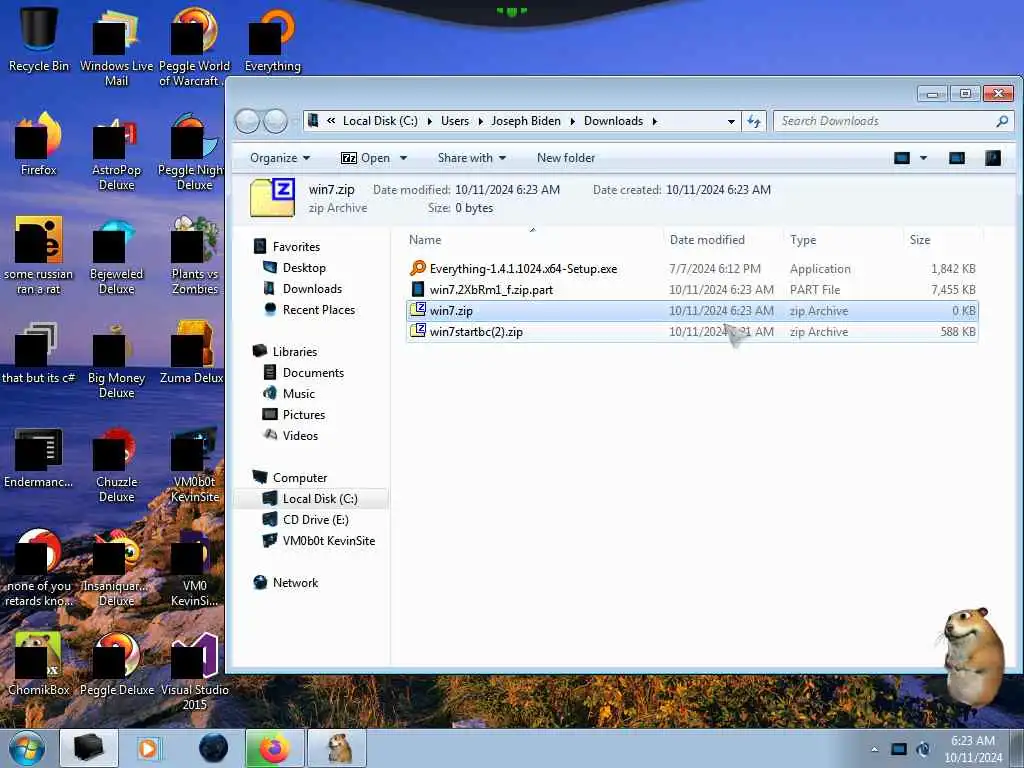This screenshot has width=1024, height=768.
Task: Select Local Disk (C:) in navigation pane
Action: 319,499
